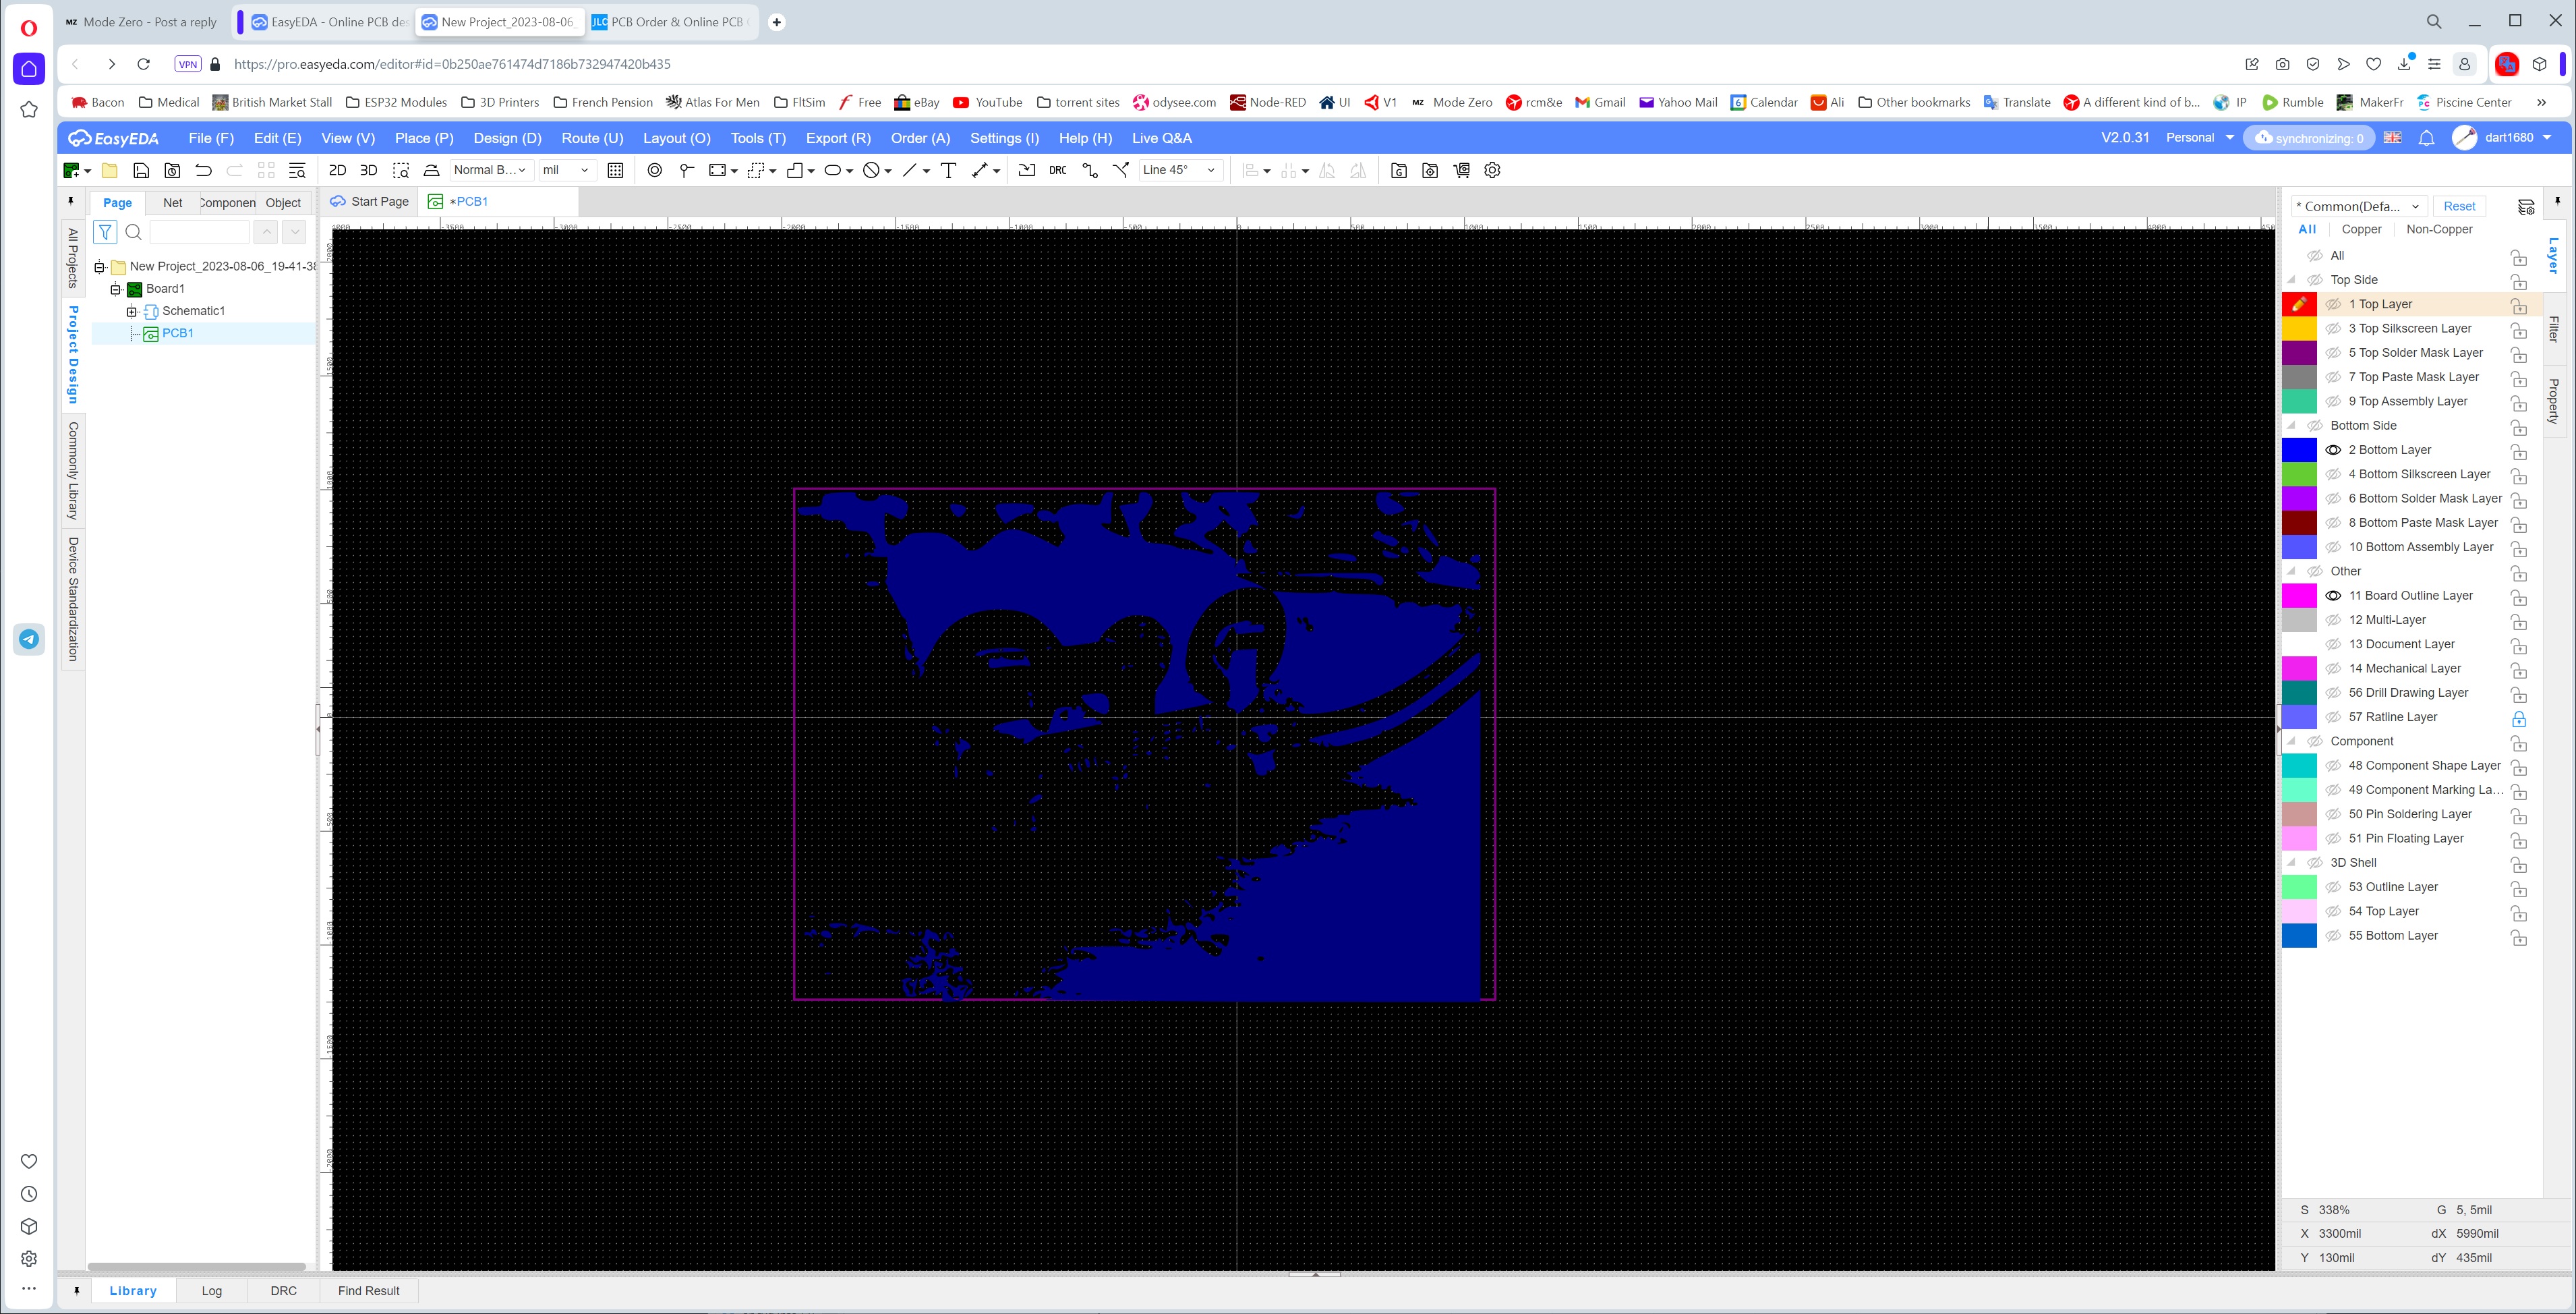This screenshot has width=2576, height=1314.
Task: Toggle visibility of All layers
Action: 2315,256
